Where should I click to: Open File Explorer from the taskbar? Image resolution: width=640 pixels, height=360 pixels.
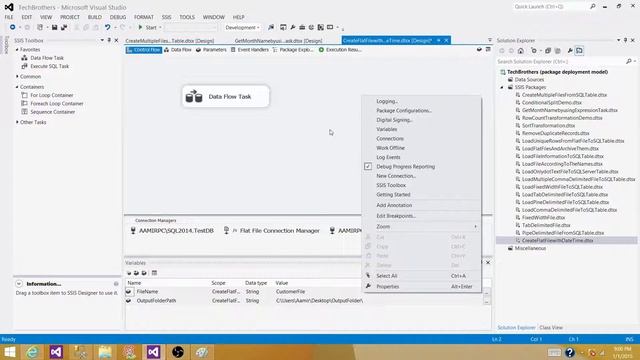(105, 352)
